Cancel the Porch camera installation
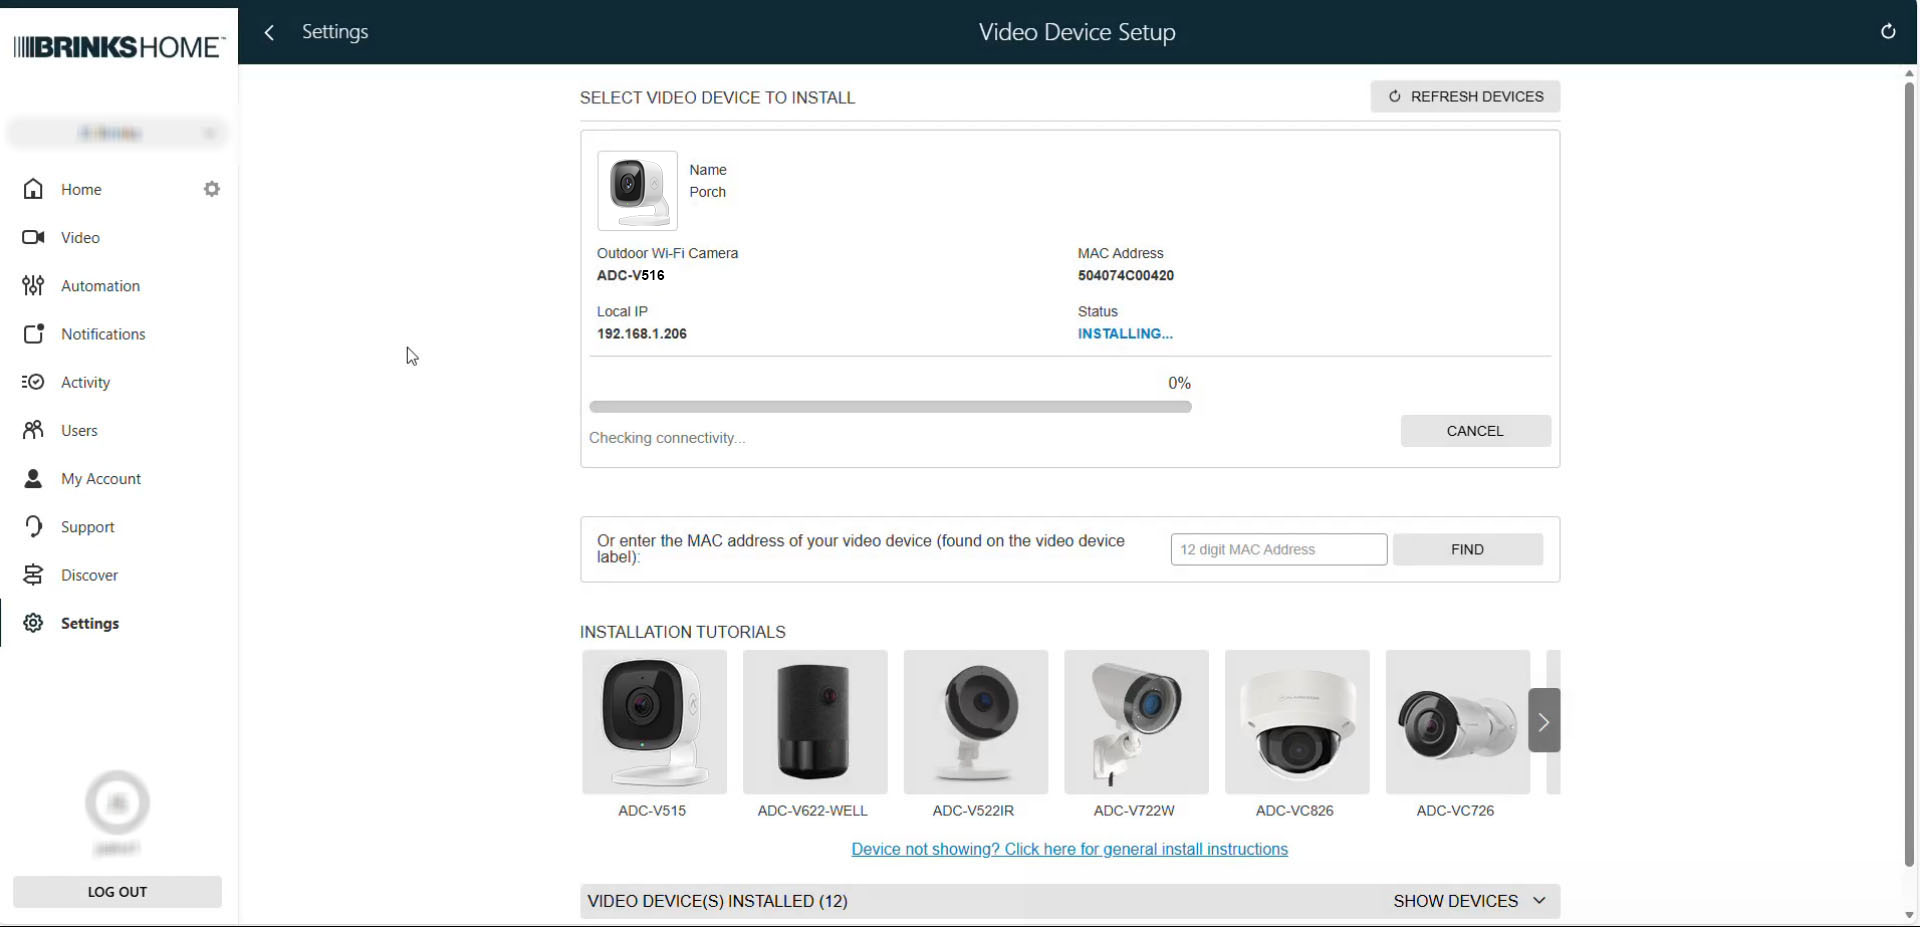 point(1475,431)
